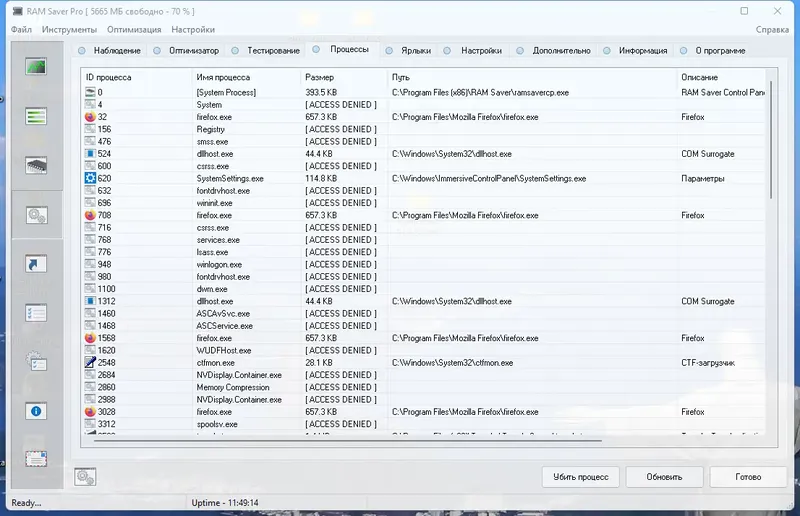Switch to the Дополнительно tab

[554, 51]
